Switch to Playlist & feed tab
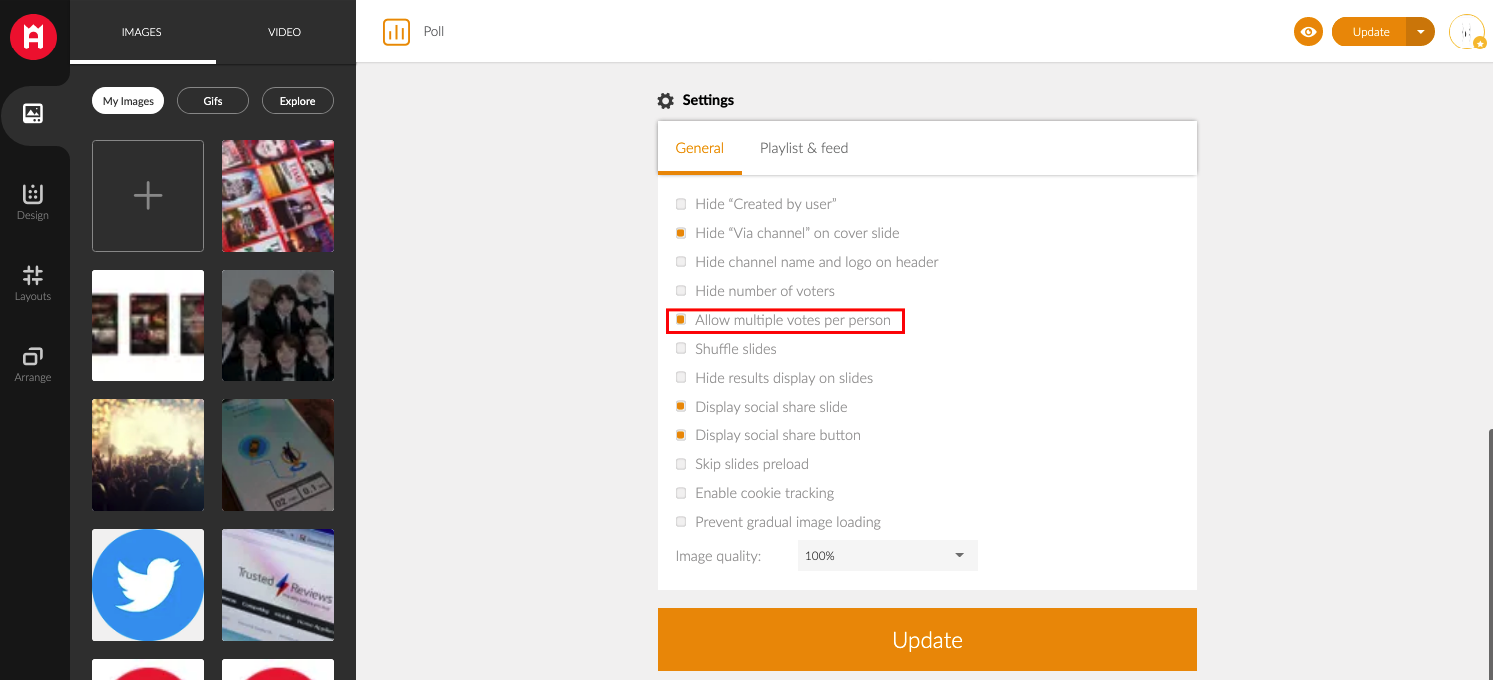1493x680 pixels. tap(803, 148)
